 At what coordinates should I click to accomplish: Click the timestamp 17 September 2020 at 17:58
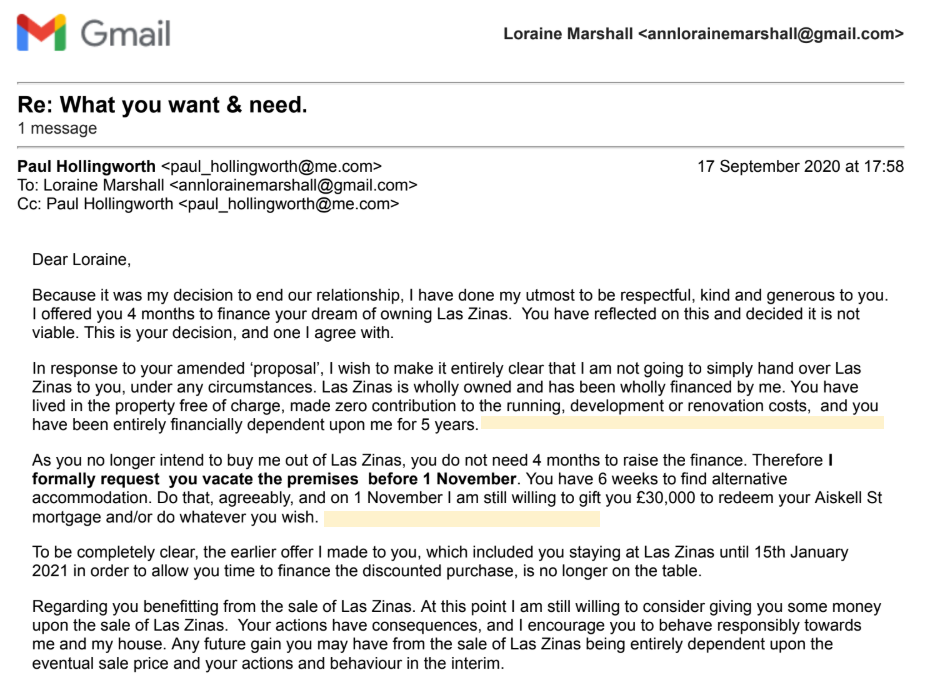coord(800,167)
